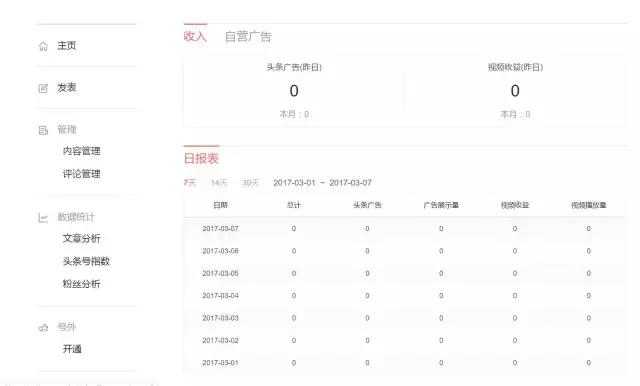Select the 30天 range filter
640x386 pixels.
coord(250,183)
